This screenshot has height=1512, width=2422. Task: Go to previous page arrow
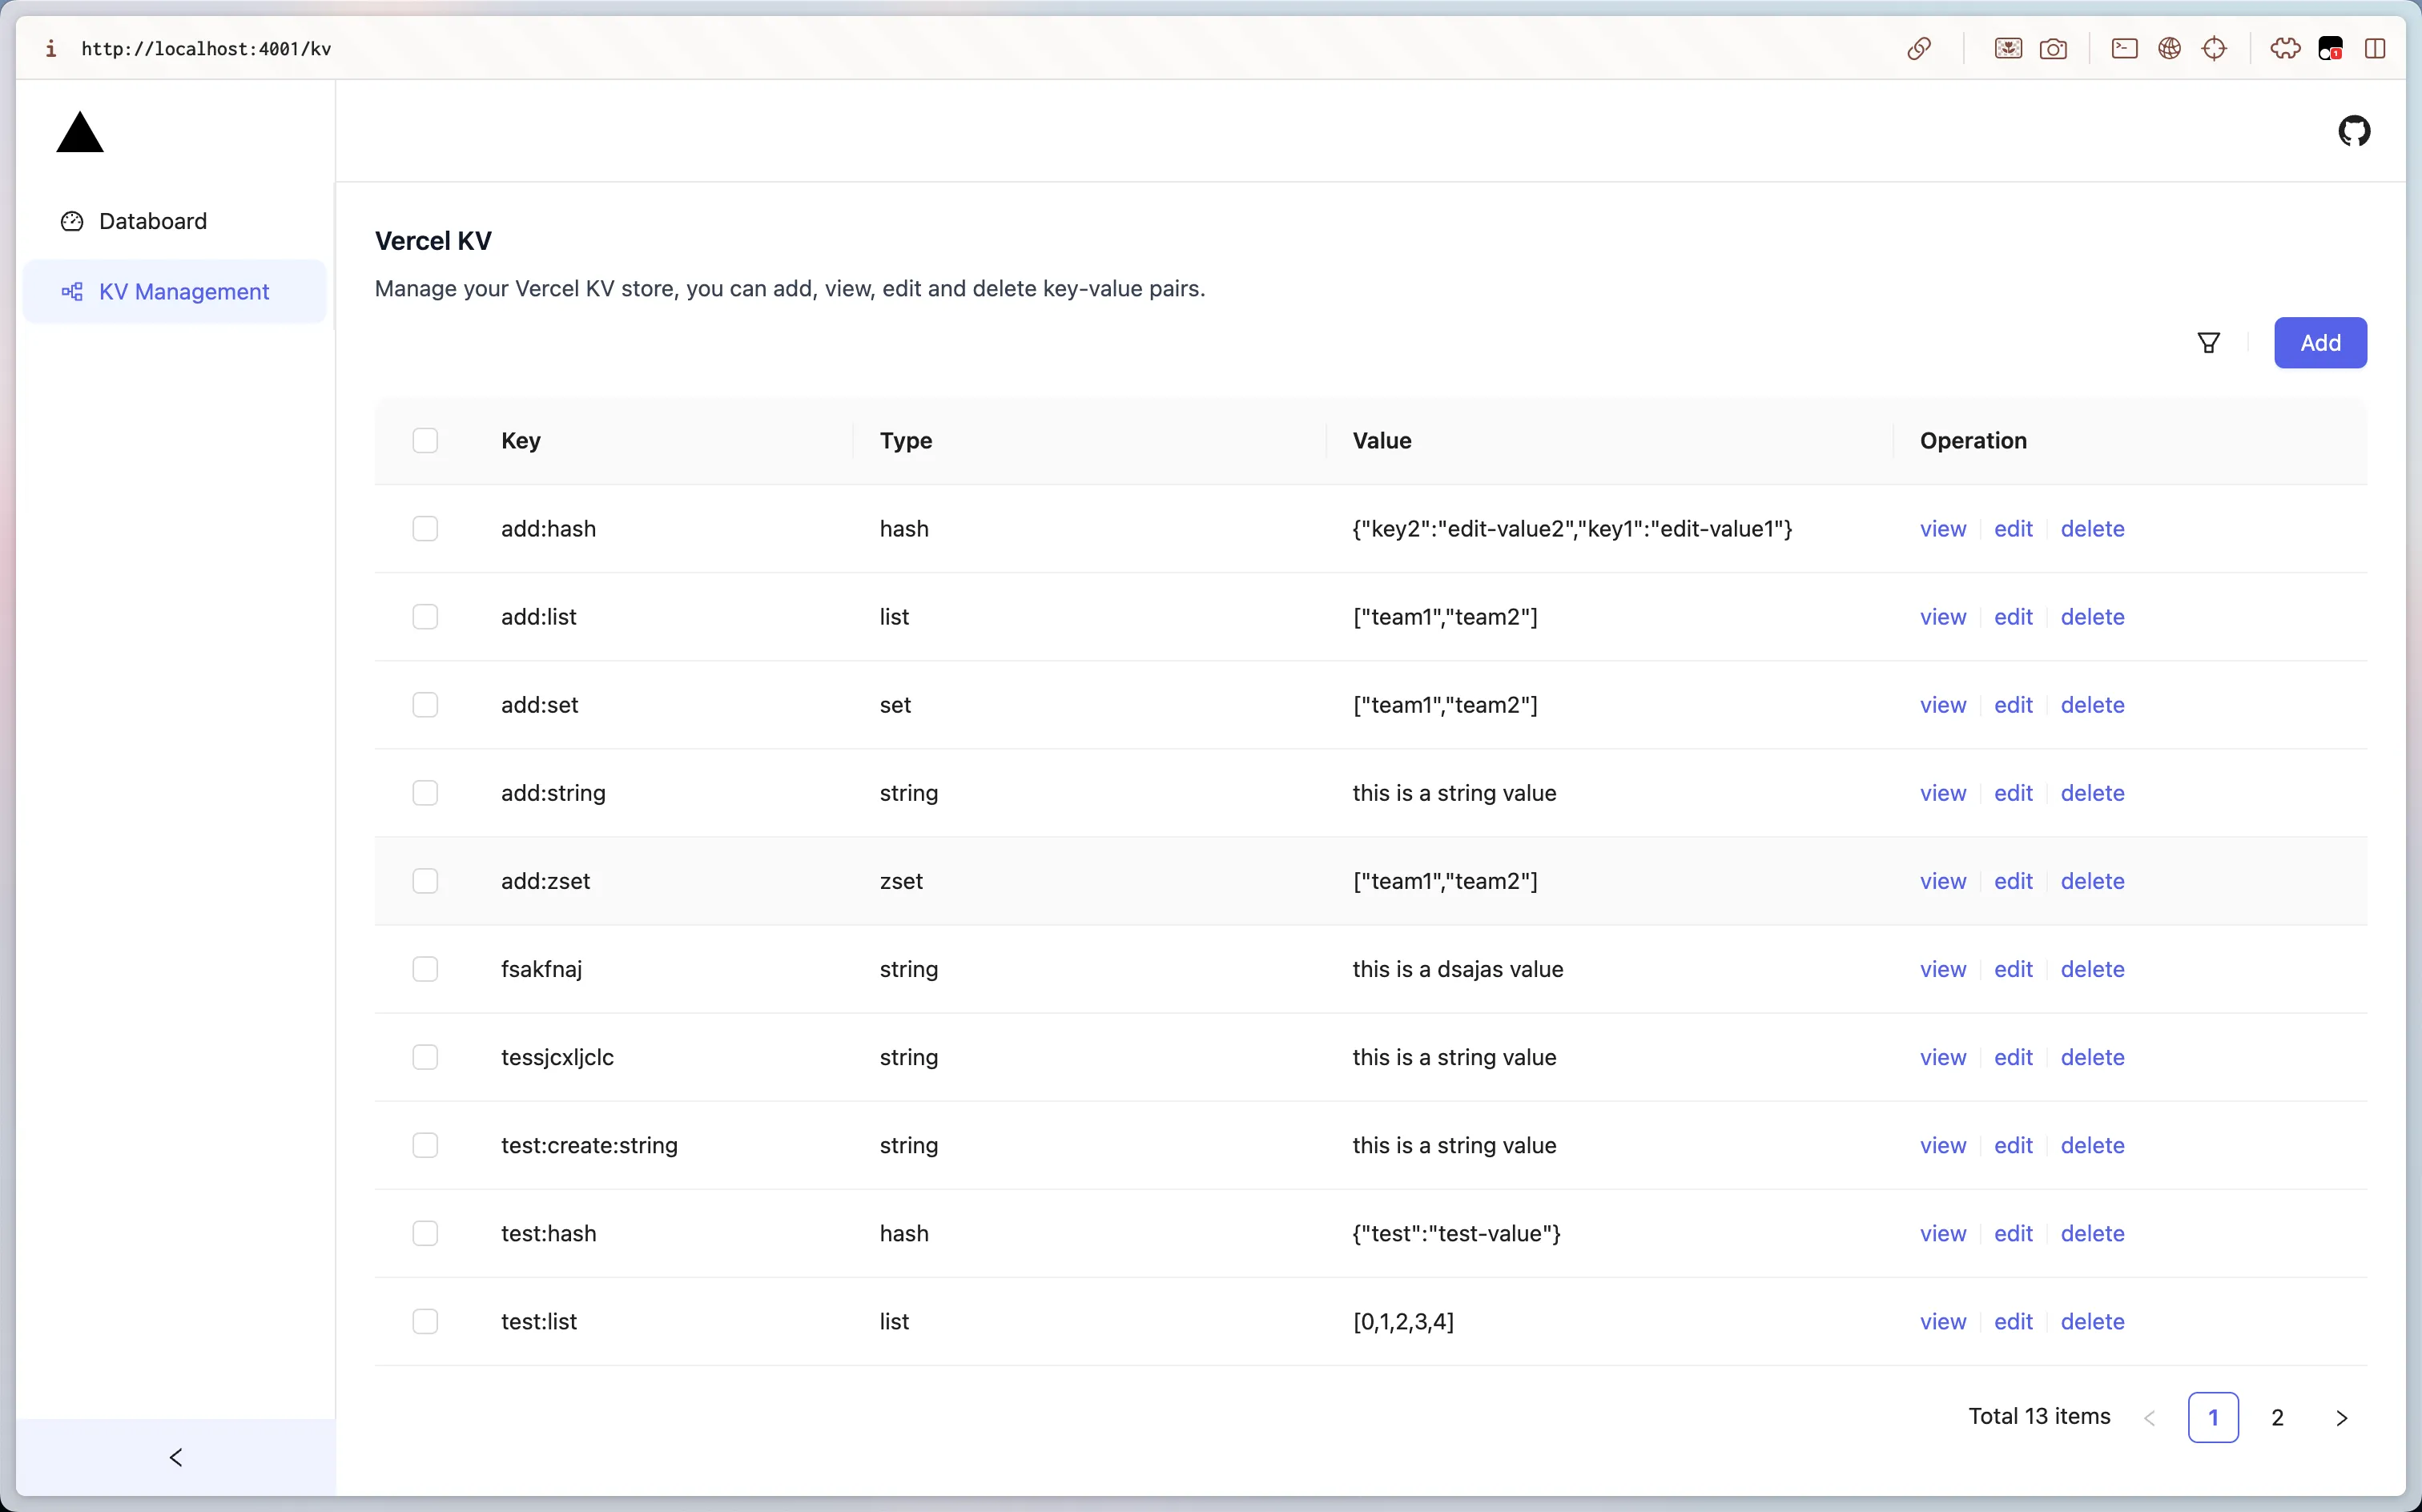2149,1417
